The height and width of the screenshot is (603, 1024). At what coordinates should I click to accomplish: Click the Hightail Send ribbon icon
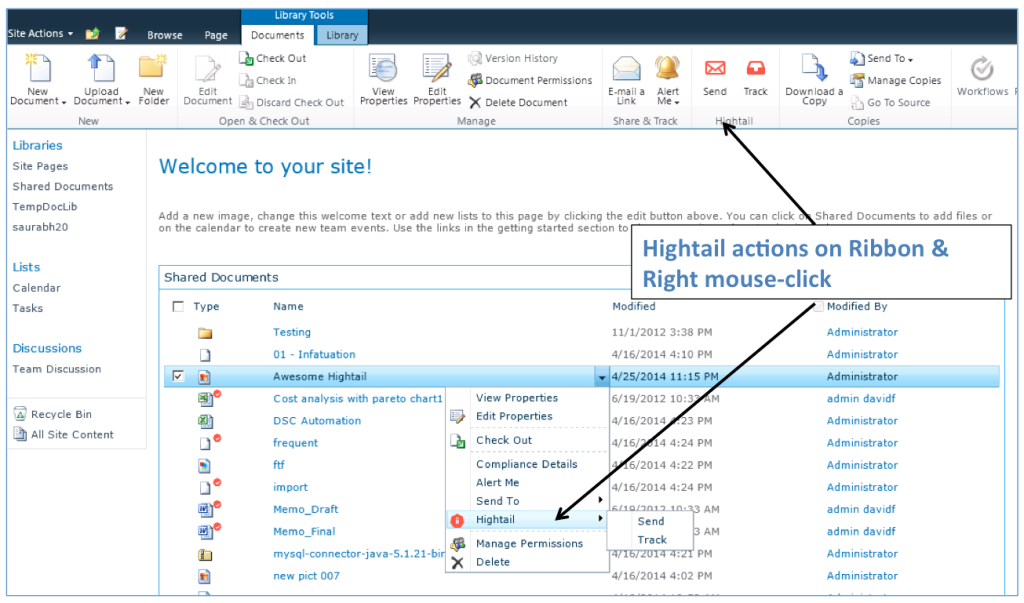coord(715,68)
